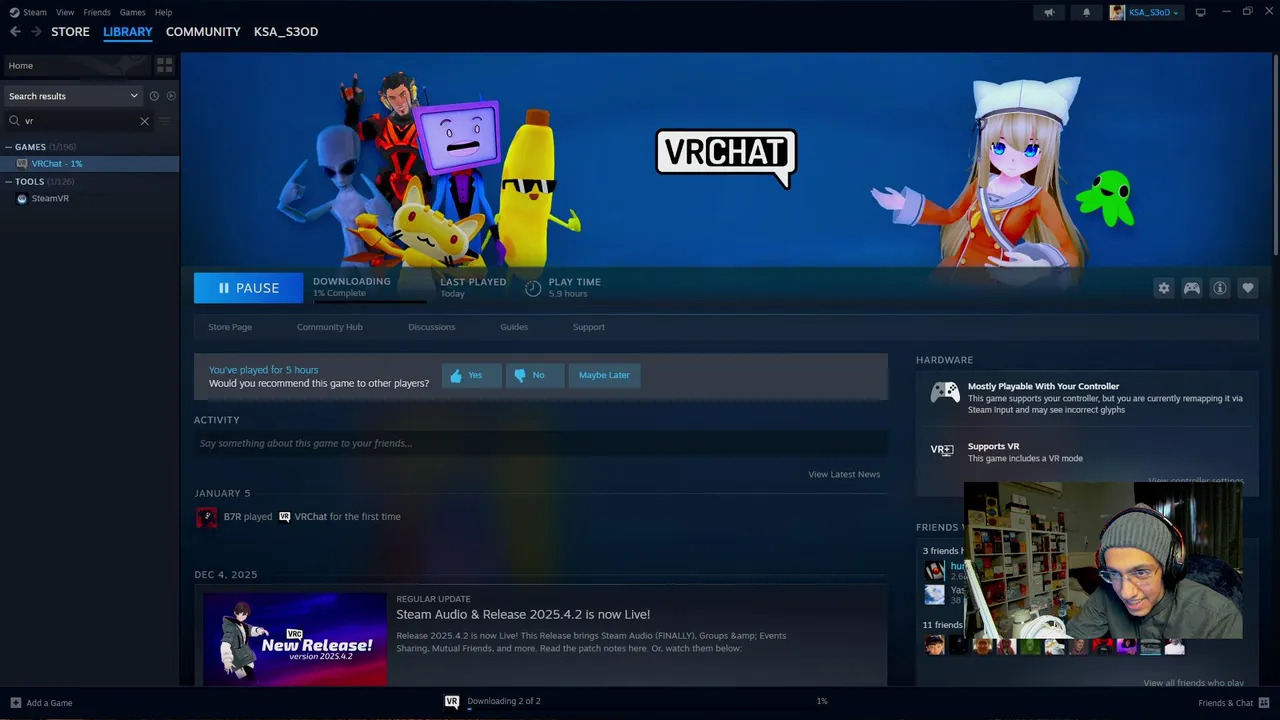1280x720 pixels.
Task: Open View Latest News
Action: pyautogui.click(x=844, y=474)
